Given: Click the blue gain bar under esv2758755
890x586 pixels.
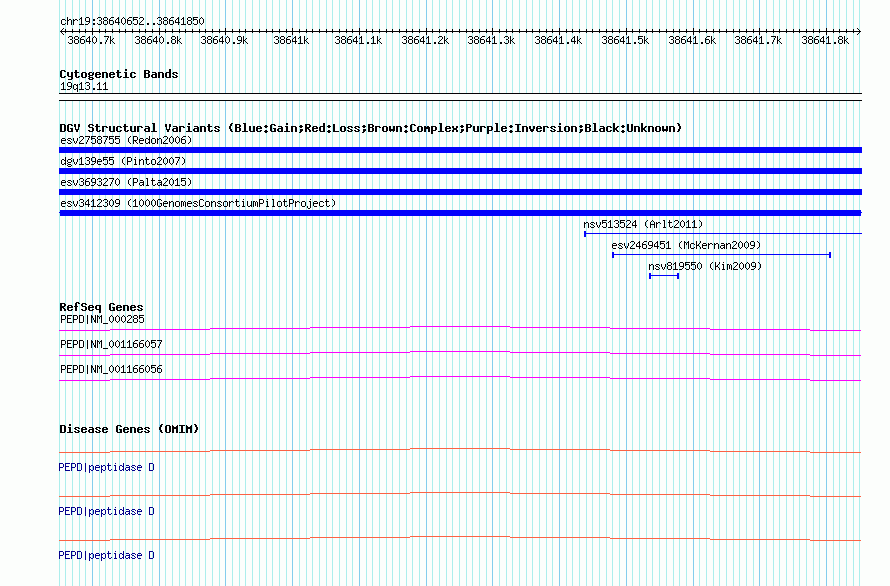Looking at the screenshot, I should [x=460, y=150].
